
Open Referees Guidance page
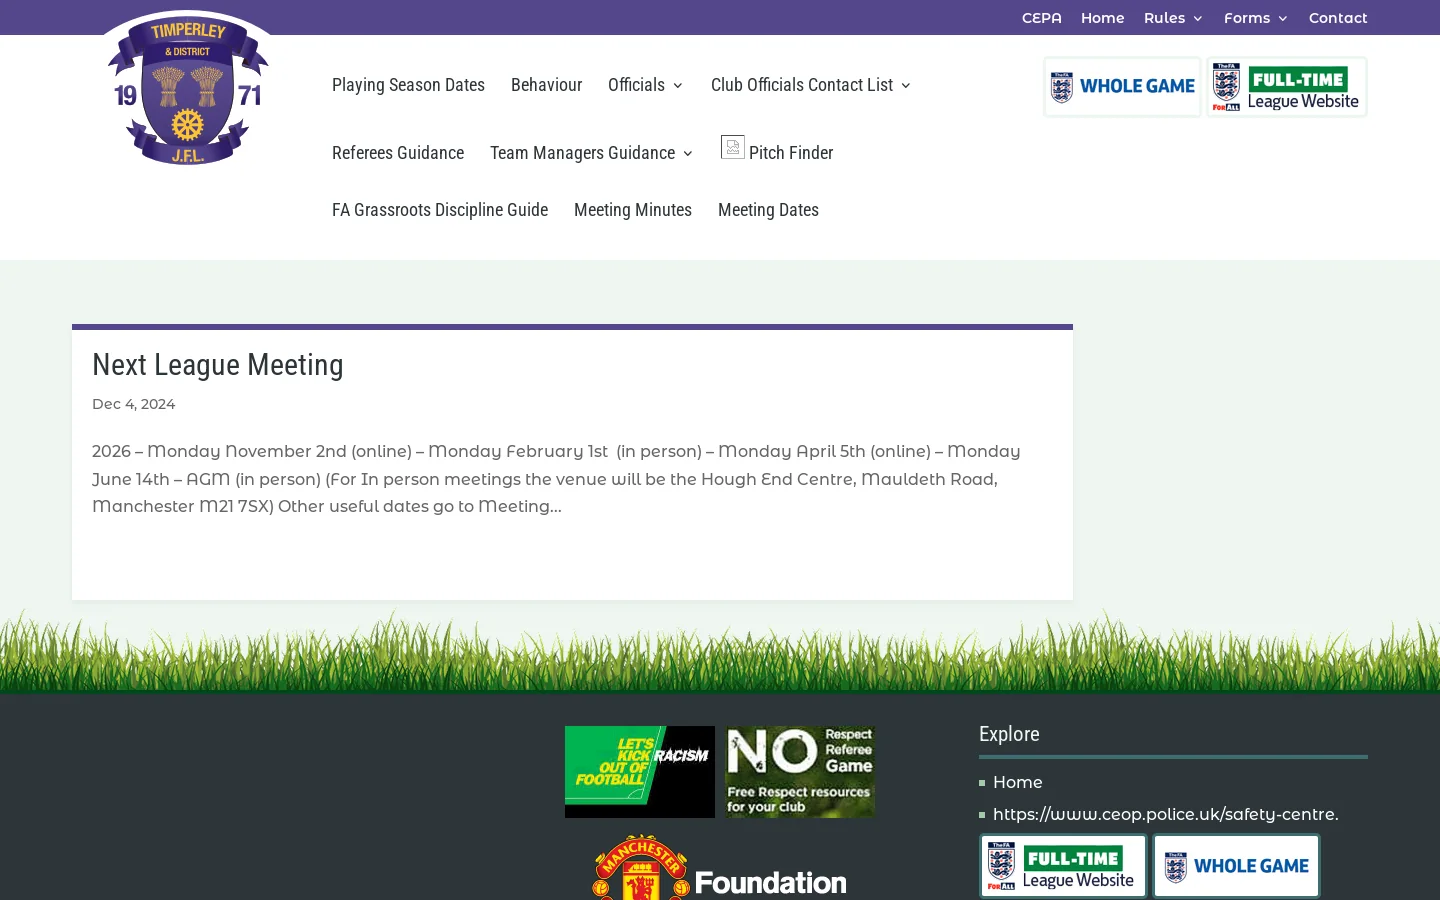[x=398, y=153]
